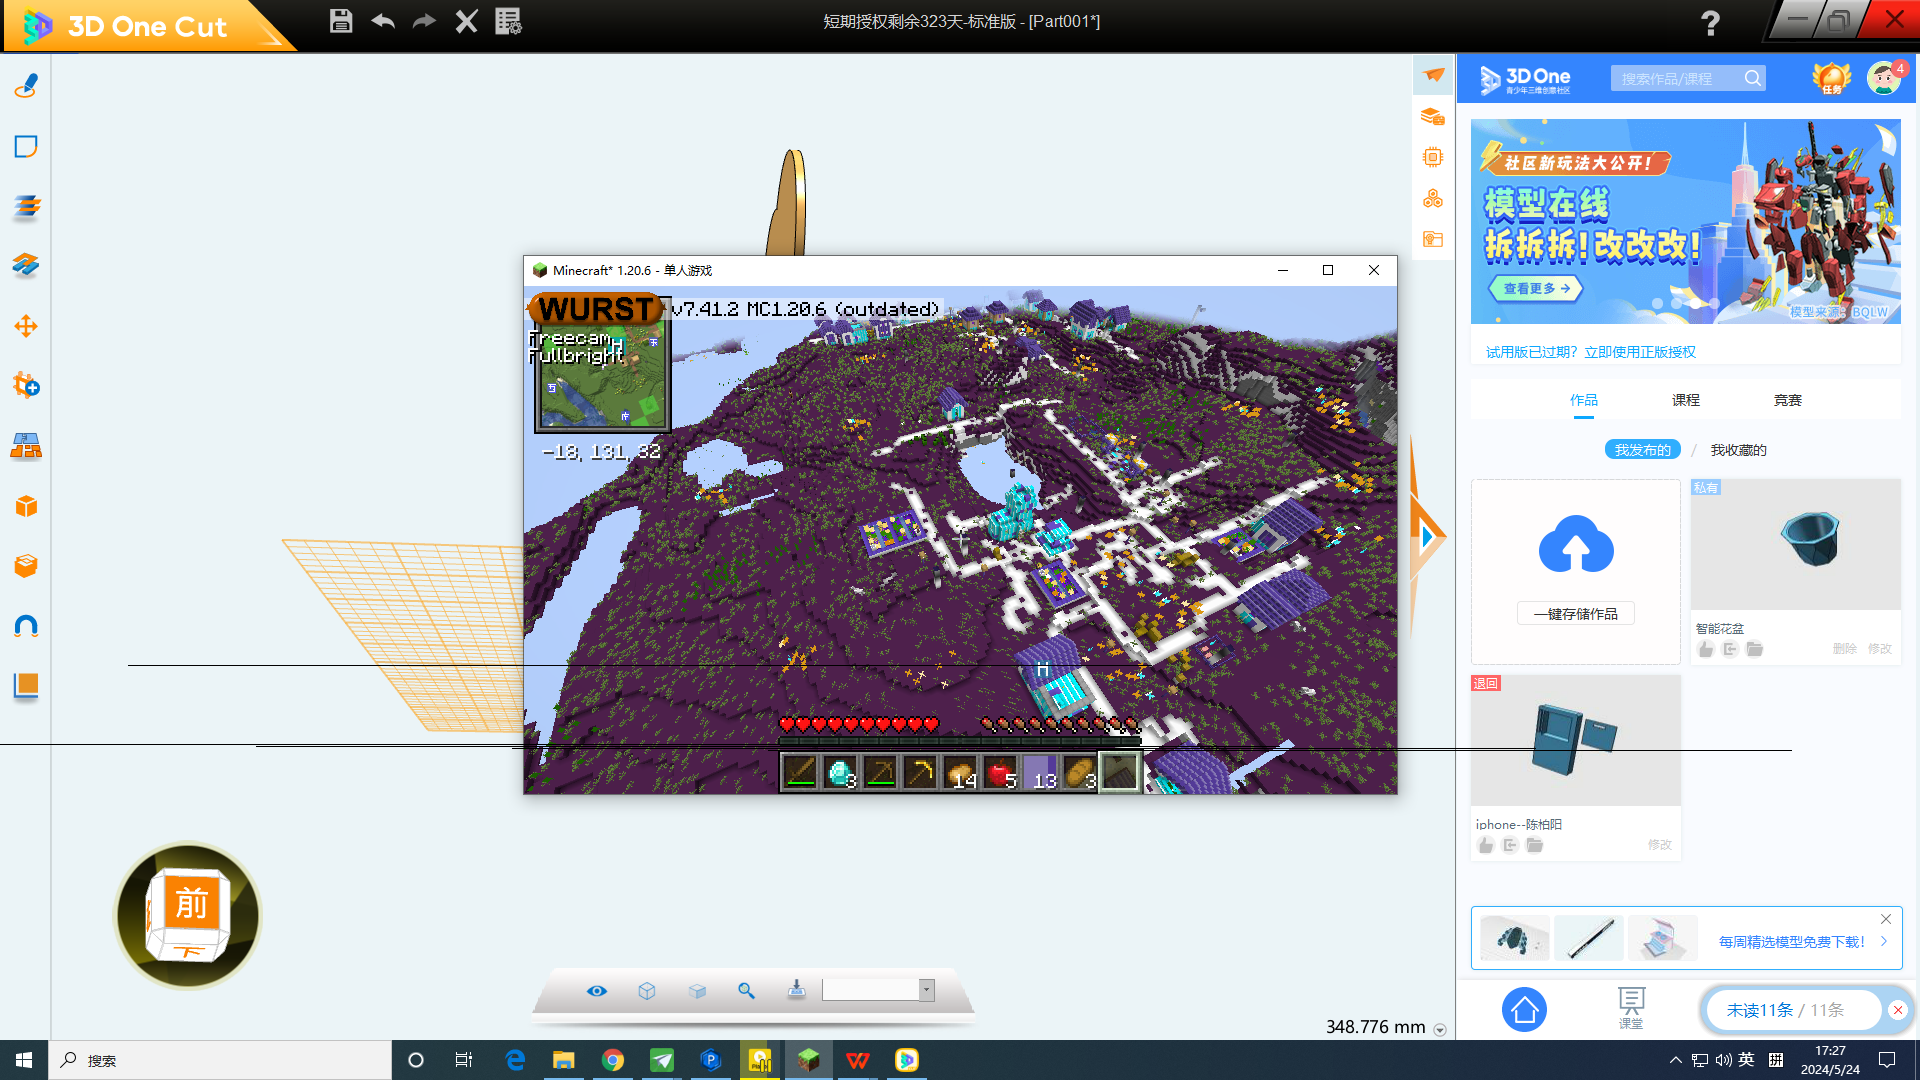The width and height of the screenshot is (1920, 1080).
Task: Toggle the shaded cube display mode
Action: tap(697, 990)
